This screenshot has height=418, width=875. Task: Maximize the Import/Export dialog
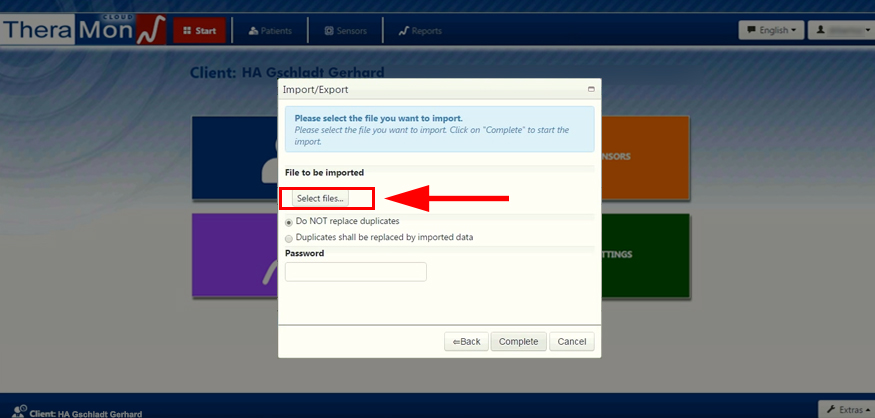click(x=591, y=89)
